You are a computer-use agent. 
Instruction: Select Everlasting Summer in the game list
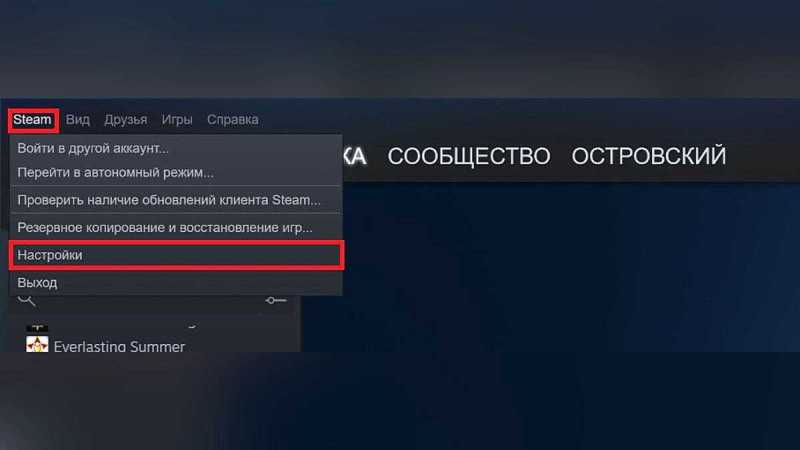119,346
